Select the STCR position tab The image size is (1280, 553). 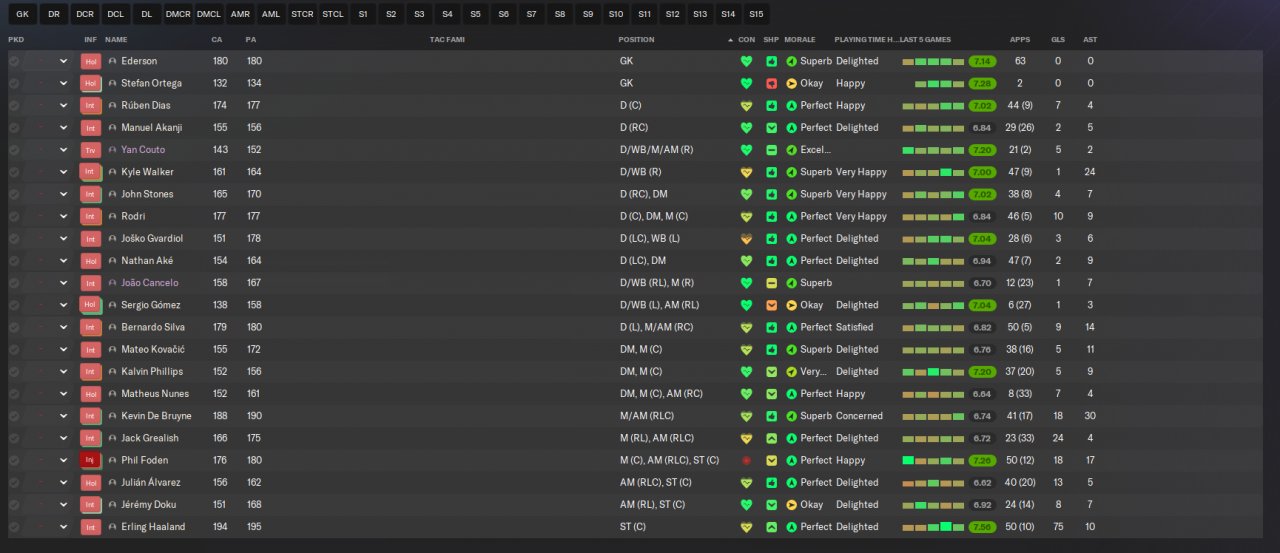(x=302, y=14)
